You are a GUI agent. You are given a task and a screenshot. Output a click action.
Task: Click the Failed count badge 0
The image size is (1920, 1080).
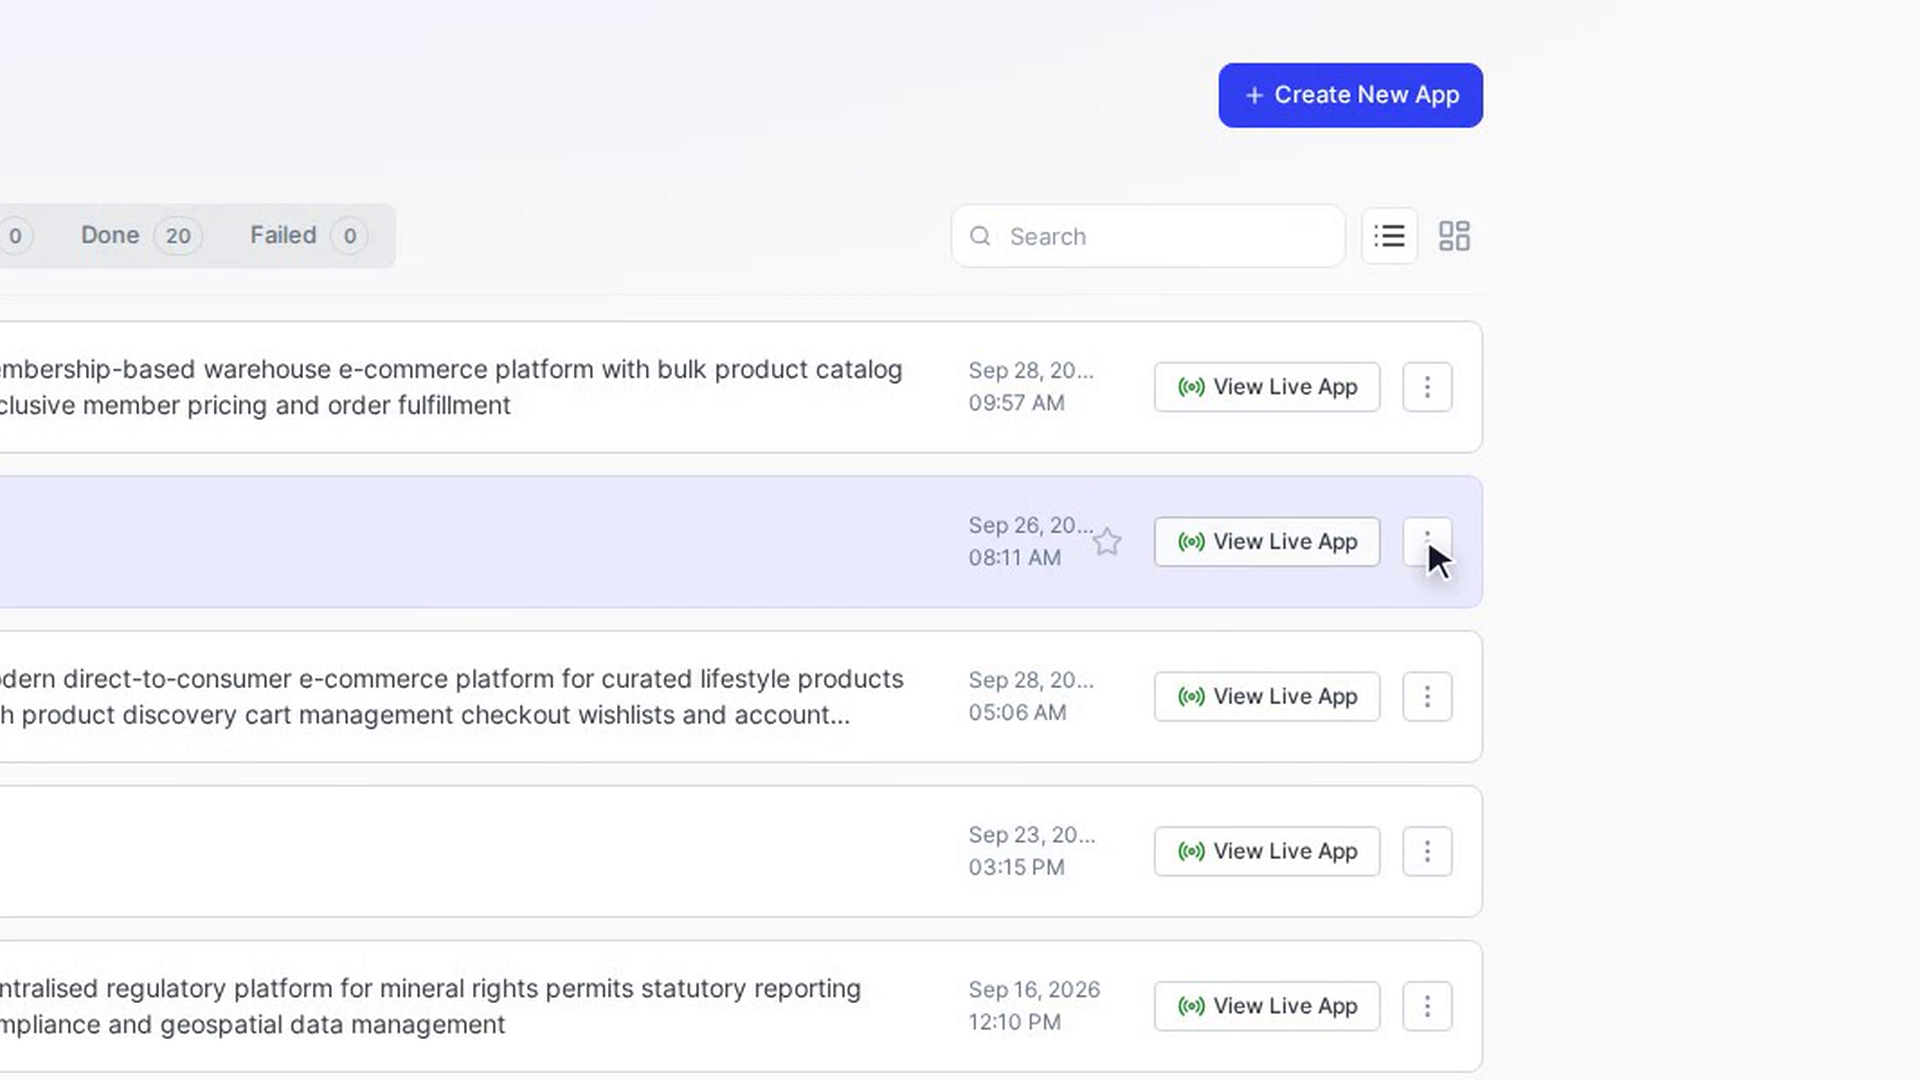[x=349, y=236]
